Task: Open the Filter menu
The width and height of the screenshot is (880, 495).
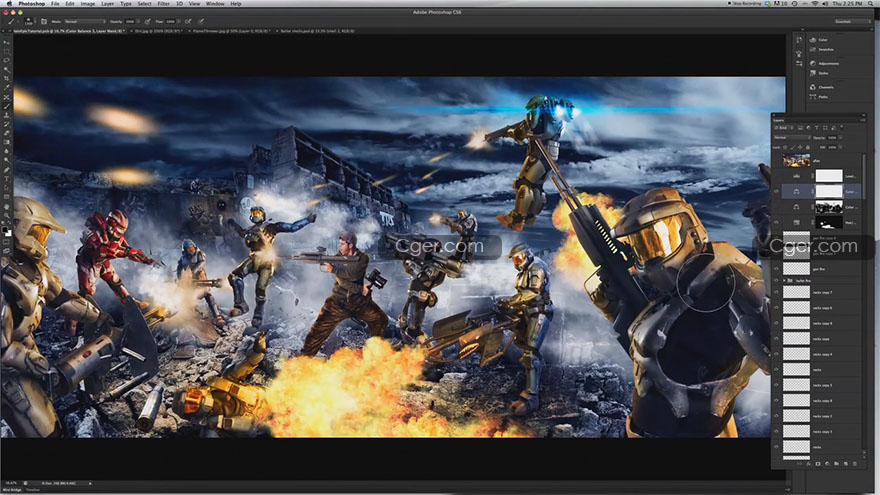Action: (163, 3)
